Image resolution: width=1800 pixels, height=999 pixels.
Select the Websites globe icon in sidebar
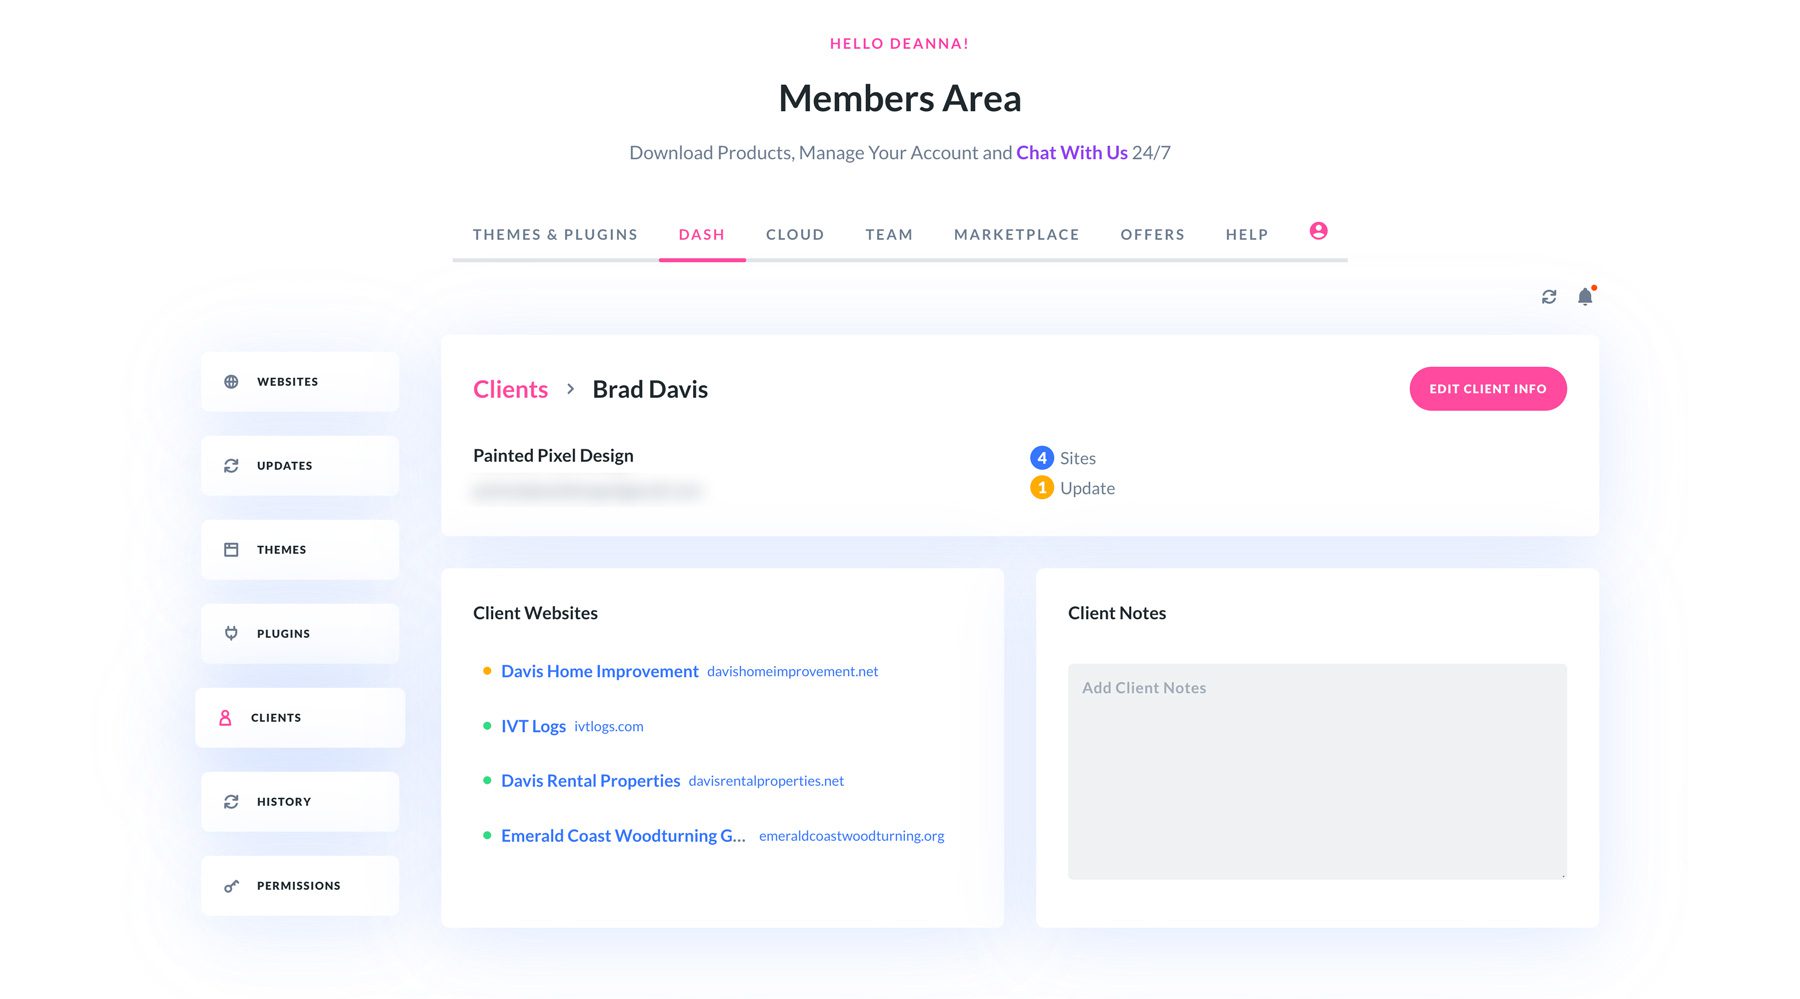(x=231, y=381)
